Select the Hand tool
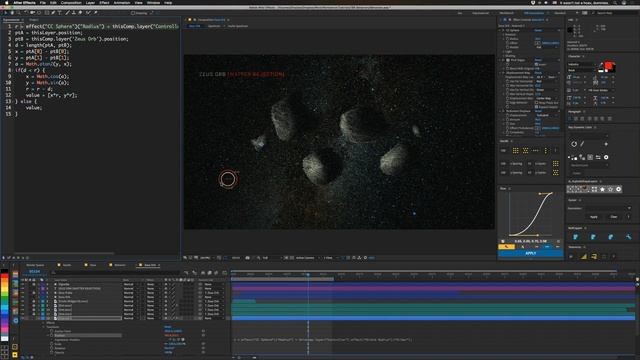Viewport: 640px width, 360px height. [x=12, y=13]
